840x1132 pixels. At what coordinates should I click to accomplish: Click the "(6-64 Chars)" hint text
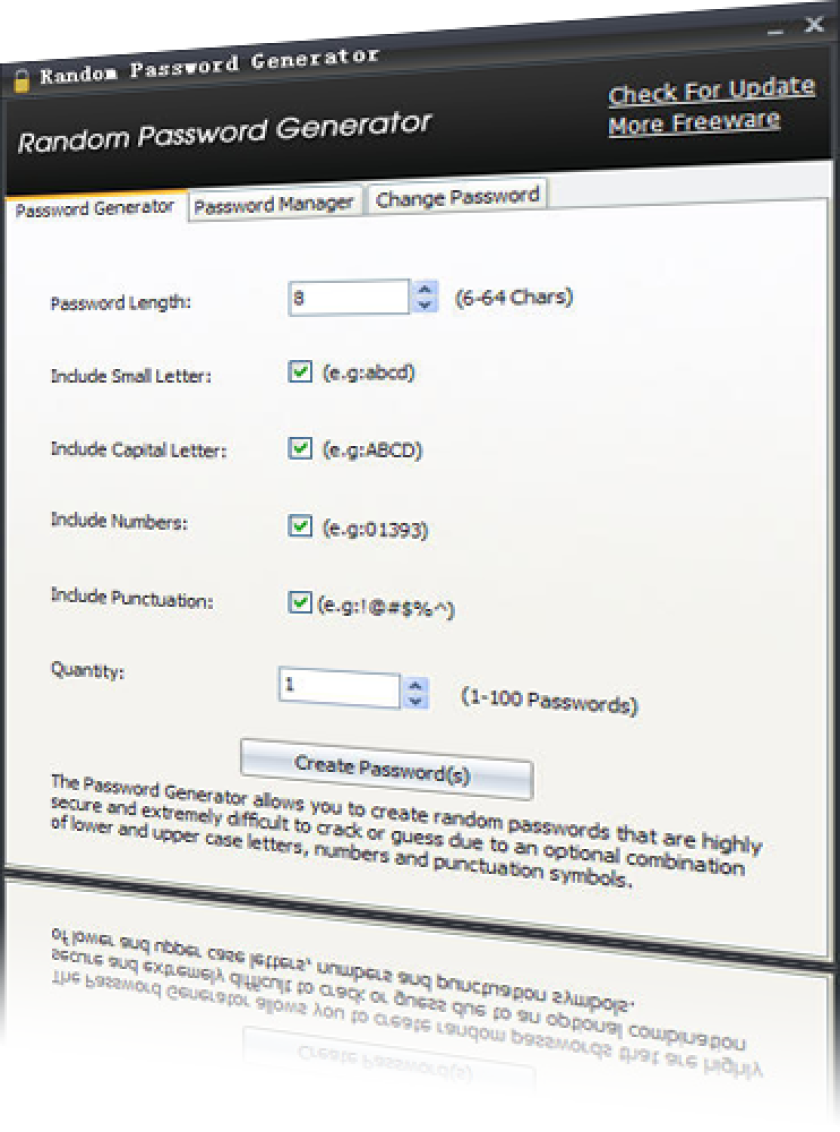click(x=514, y=297)
